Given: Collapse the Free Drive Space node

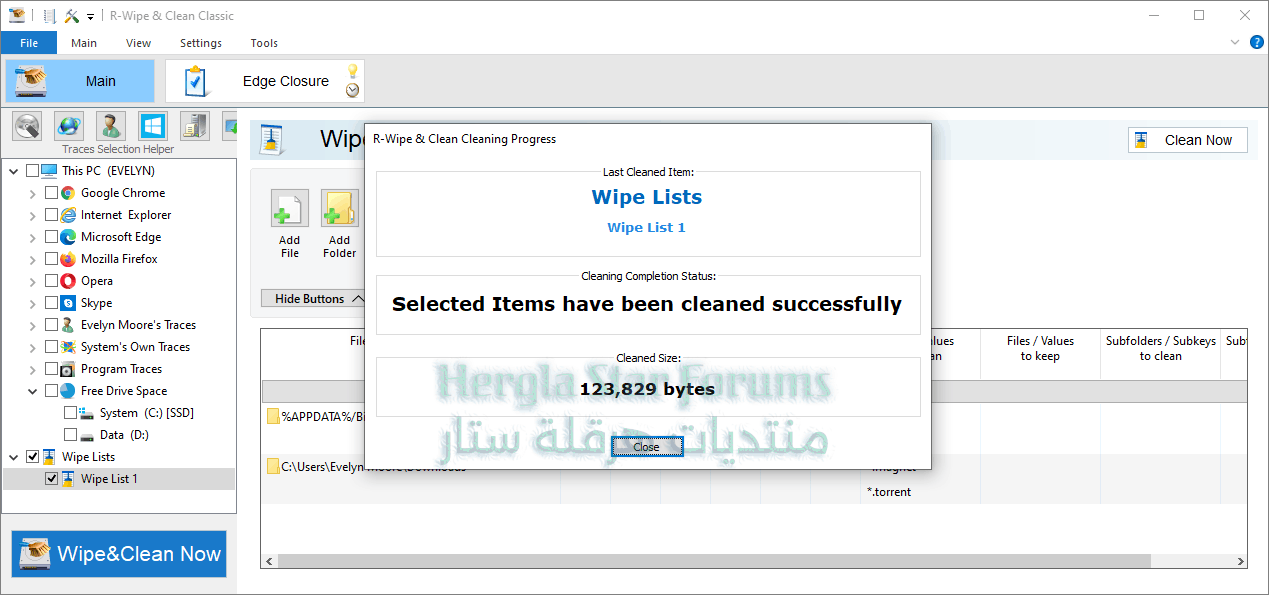Looking at the screenshot, I should [x=33, y=391].
